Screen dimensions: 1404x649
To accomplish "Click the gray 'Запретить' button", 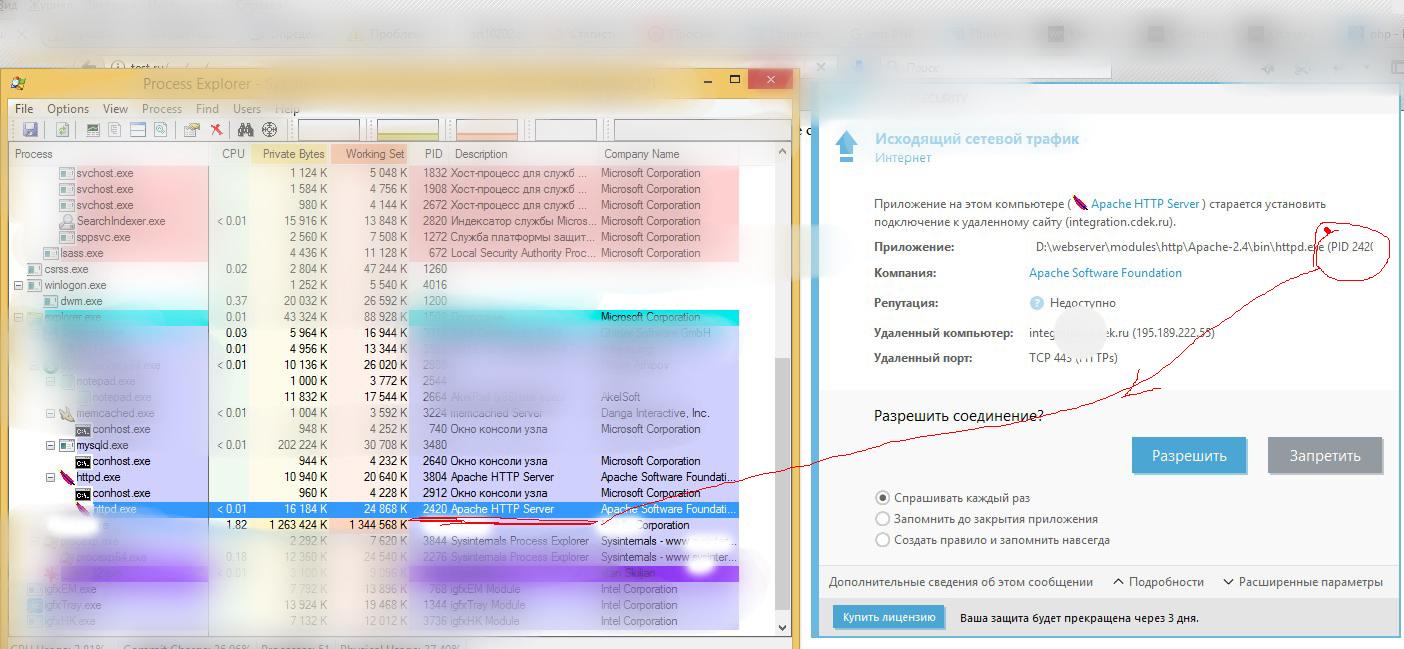I will pos(1324,456).
